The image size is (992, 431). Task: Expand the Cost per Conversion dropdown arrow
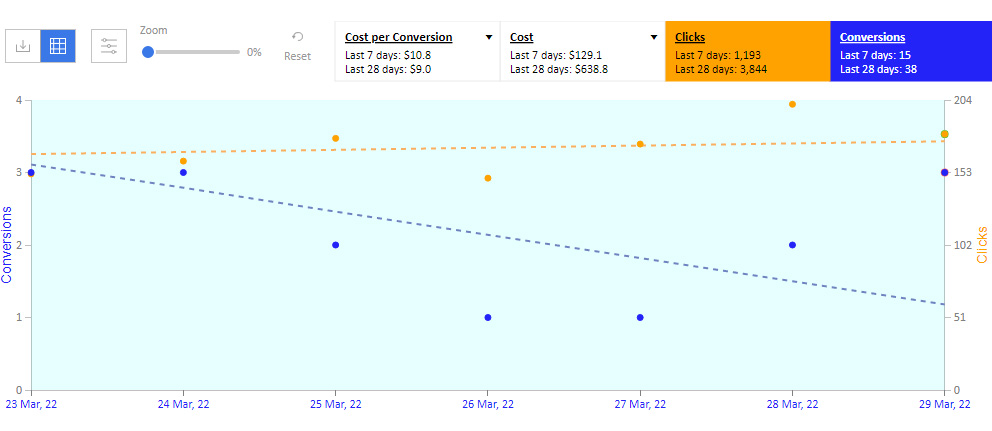[x=488, y=37]
